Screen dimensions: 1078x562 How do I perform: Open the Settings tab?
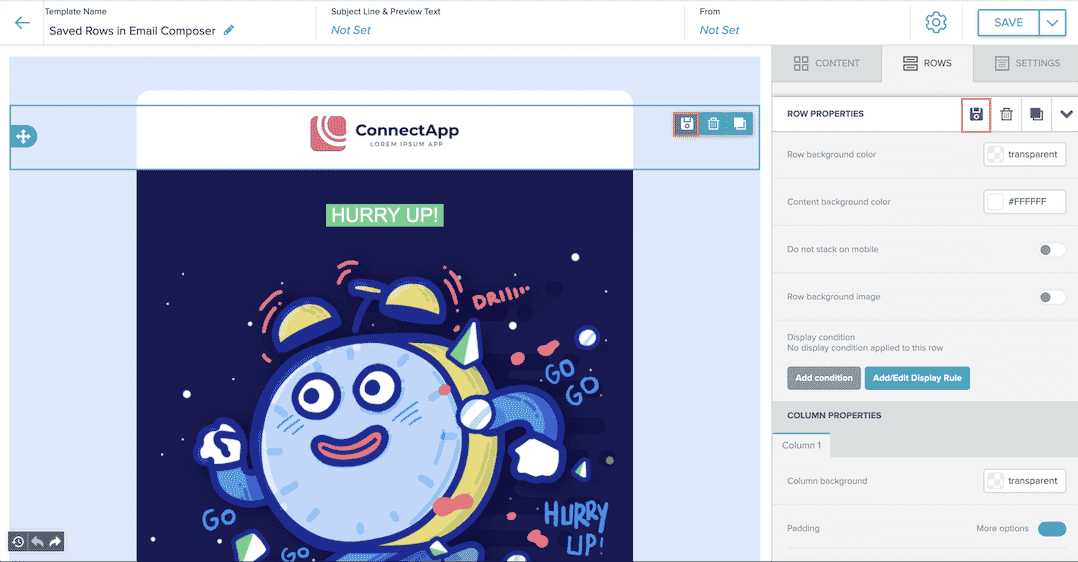tap(1027, 63)
